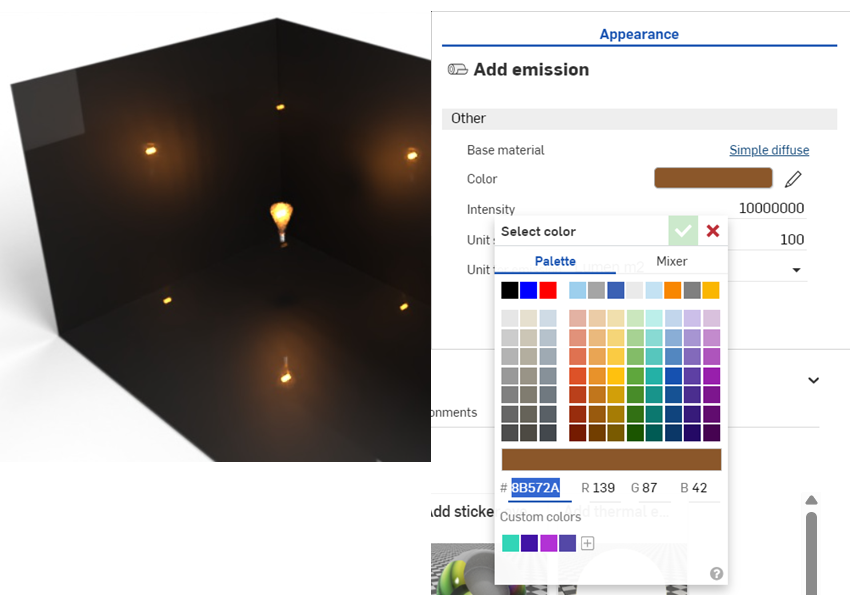Image resolution: width=862 pixels, height=607 pixels.
Task: Switch to the Mixer tab
Action: pyautogui.click(x=671, y=261)
